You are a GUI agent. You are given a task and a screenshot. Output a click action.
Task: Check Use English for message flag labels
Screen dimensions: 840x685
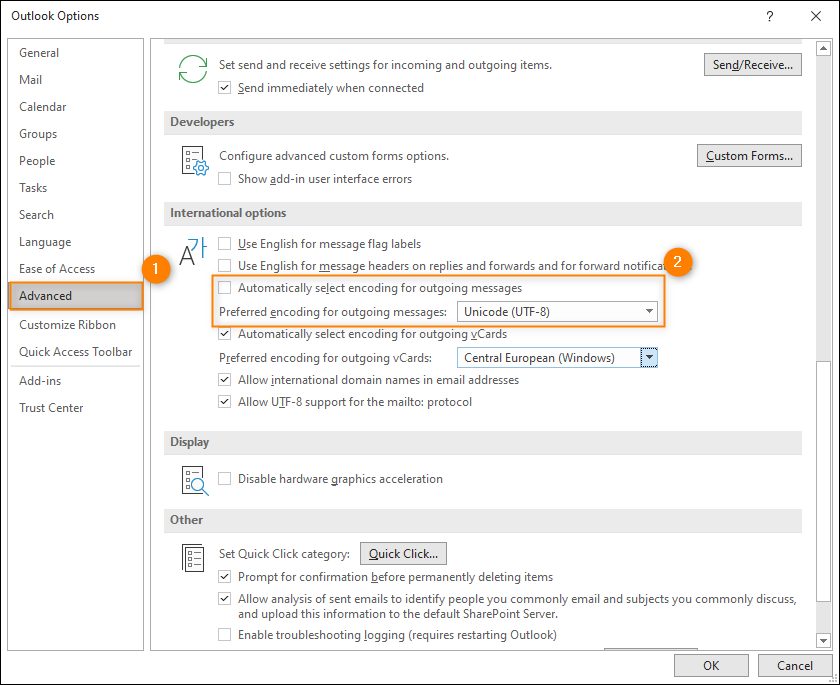[224, 244]
